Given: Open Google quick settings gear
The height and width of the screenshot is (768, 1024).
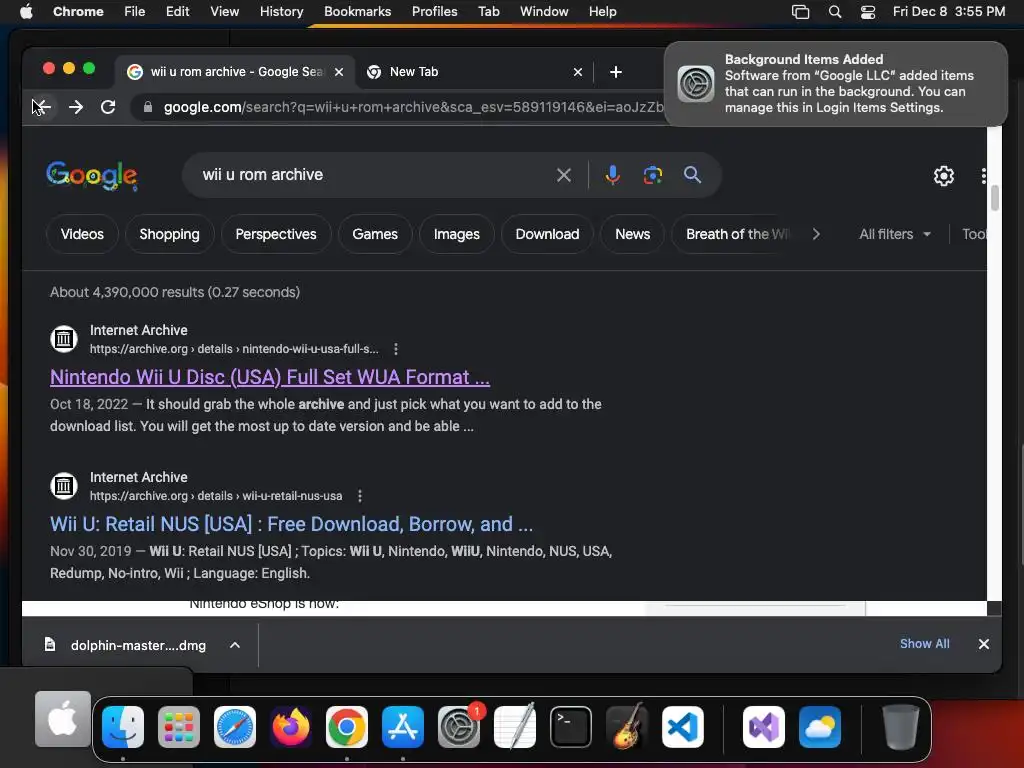Looking at the screenshot, I should tap(944, 176).
